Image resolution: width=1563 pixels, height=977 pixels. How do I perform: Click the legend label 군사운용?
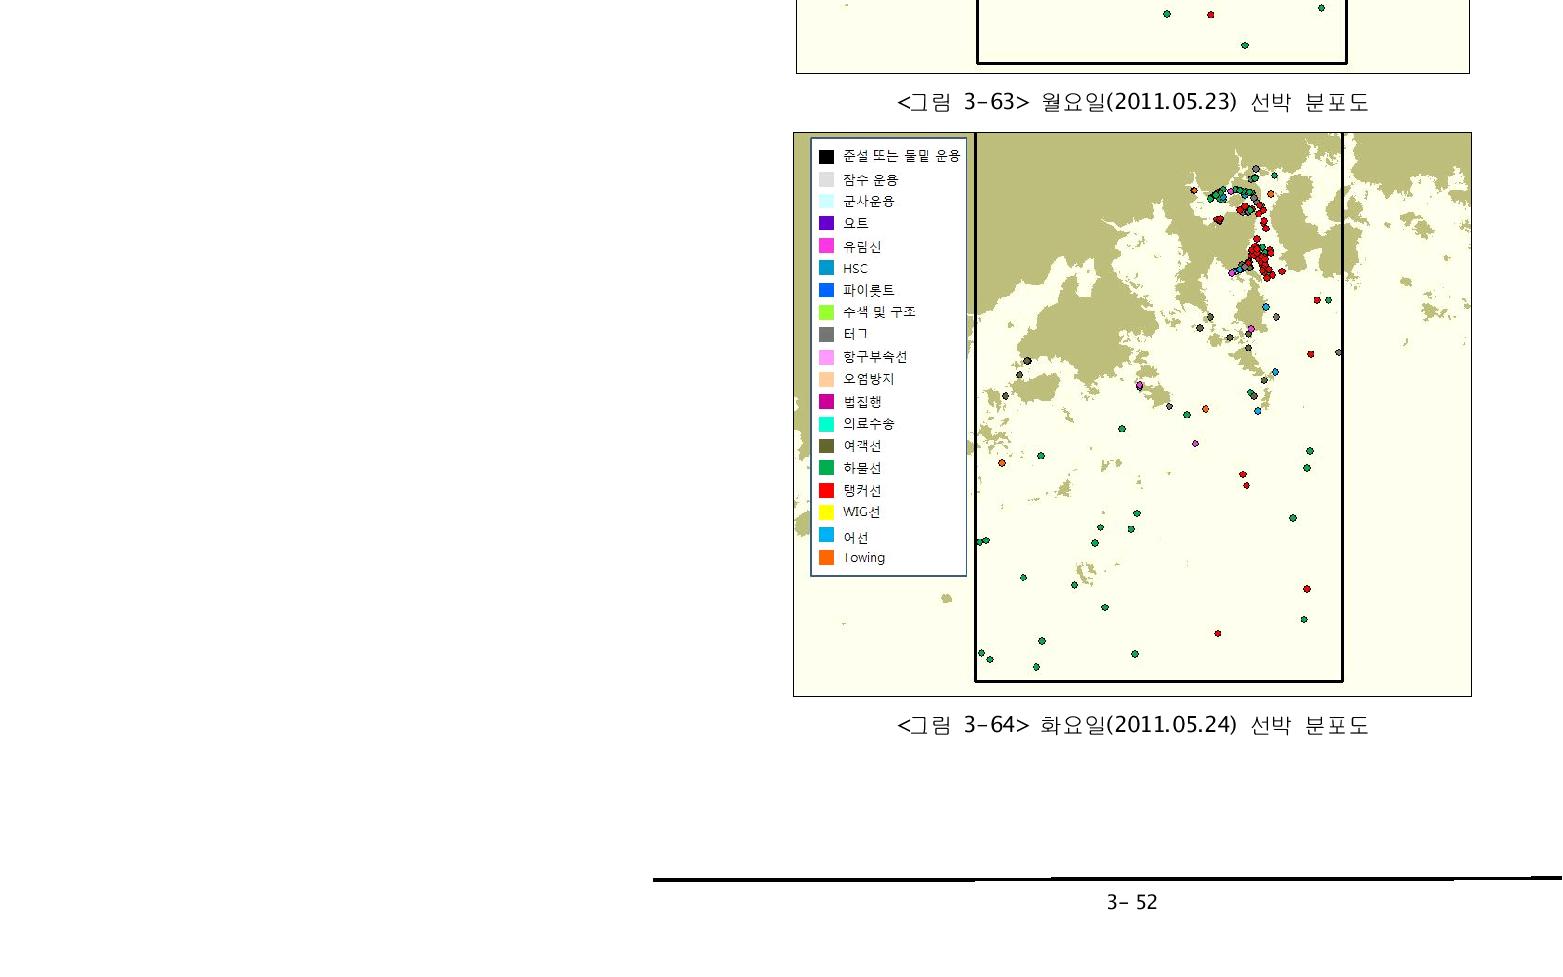868,201
